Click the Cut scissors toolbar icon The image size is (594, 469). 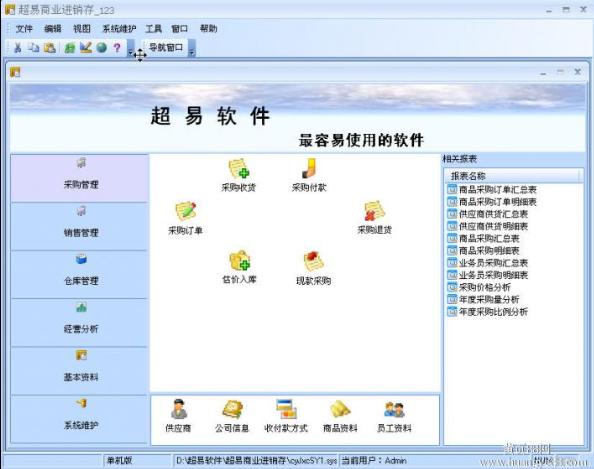point(17,48)
